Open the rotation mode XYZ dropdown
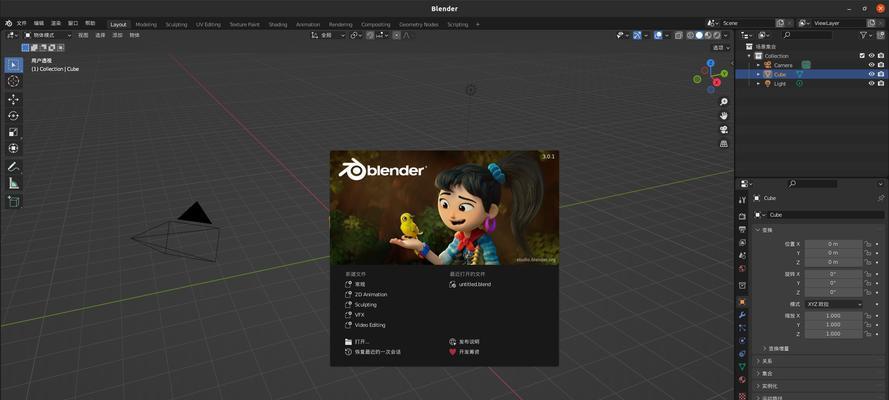The image size is (889, 400). point(833,304)
